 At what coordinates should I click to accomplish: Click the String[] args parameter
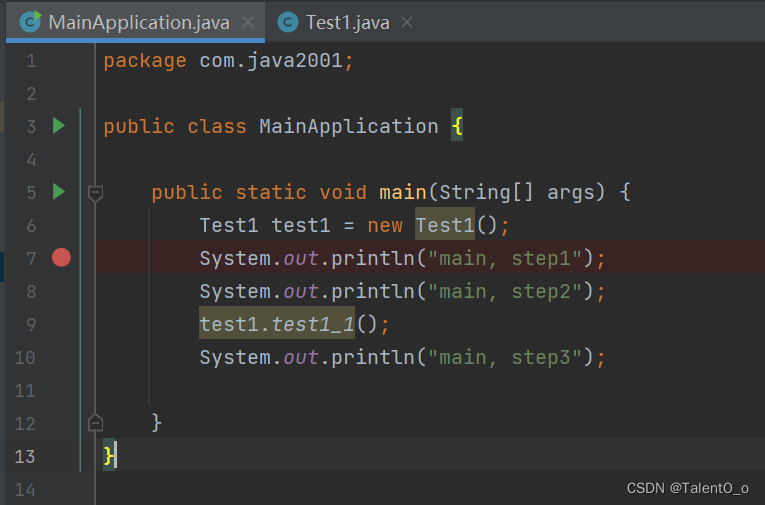(x=522, y=192)
